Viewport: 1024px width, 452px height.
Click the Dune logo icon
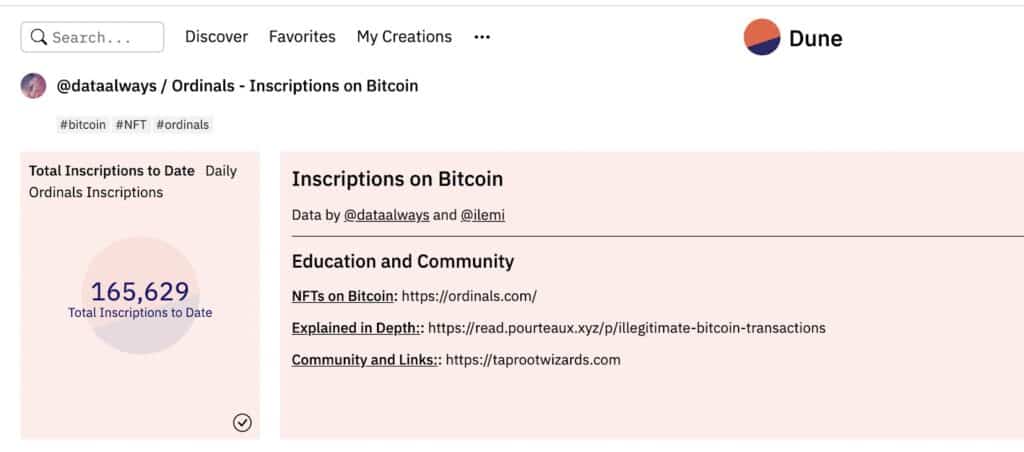761,37
